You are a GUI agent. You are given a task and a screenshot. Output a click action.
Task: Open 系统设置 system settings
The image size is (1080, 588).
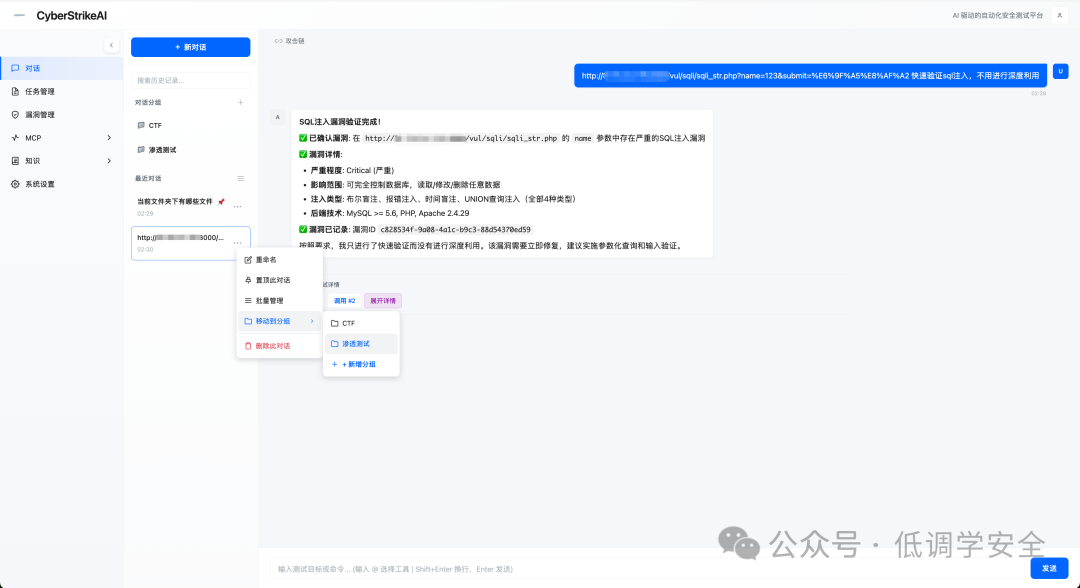pos(61,185)
